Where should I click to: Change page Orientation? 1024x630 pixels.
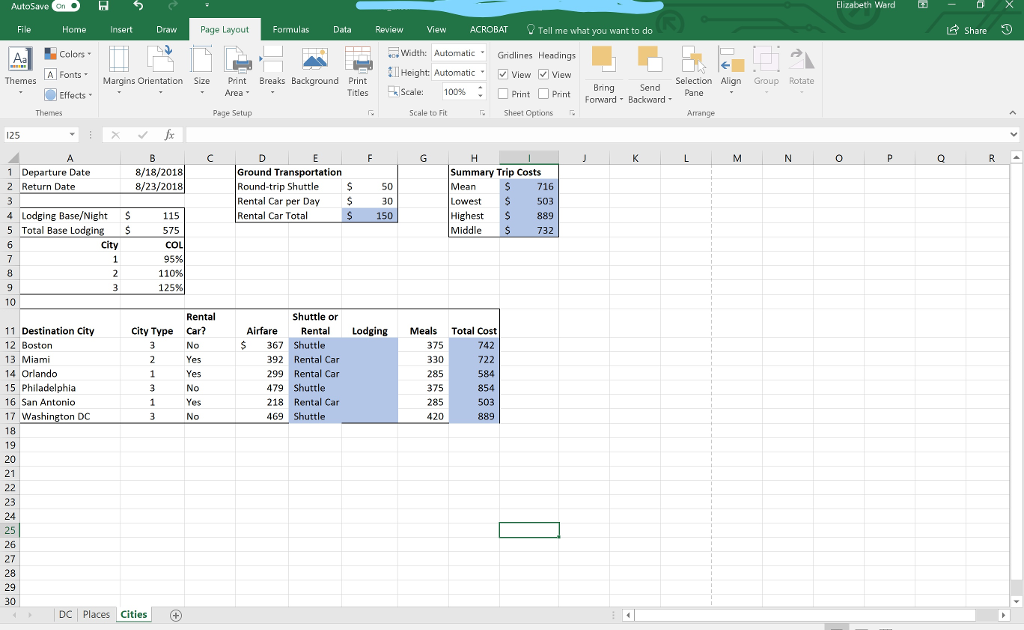pyautogui.click(x=160, y=71)
